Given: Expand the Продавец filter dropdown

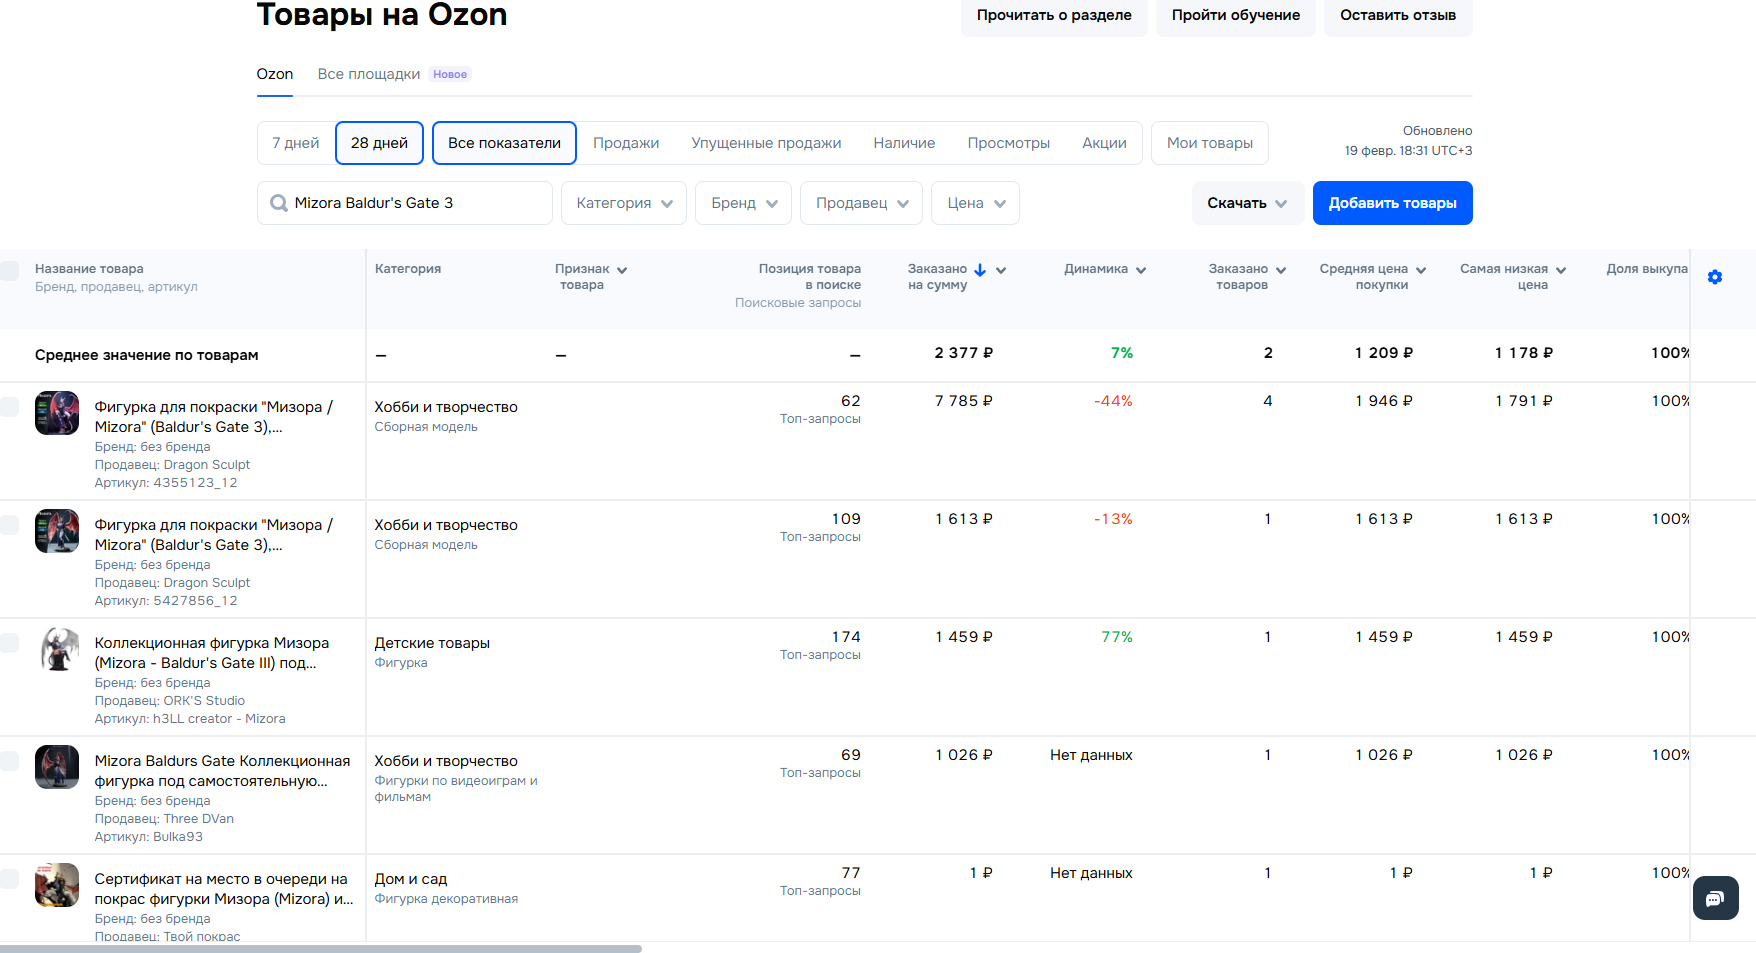Looking at the screenshot, I should (861, 203).
